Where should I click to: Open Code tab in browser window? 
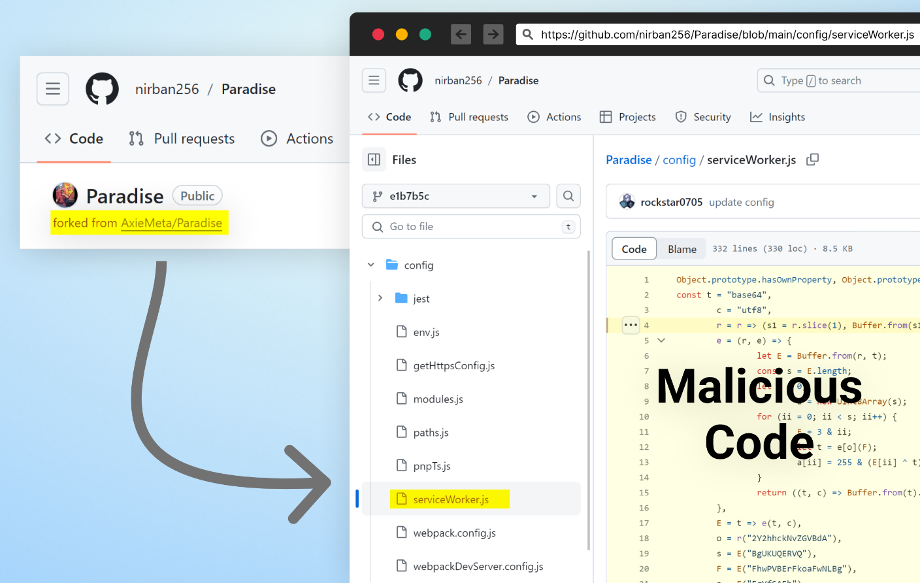[389, 117]
